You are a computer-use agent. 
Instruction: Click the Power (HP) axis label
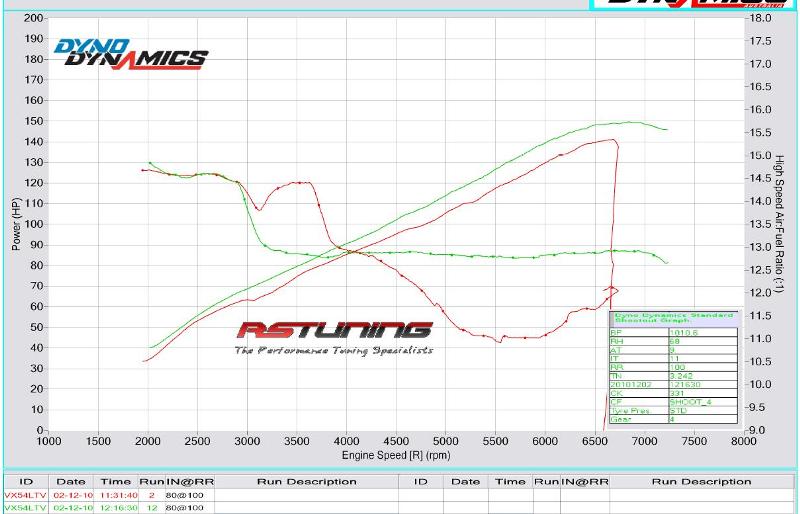pos(15,224)
